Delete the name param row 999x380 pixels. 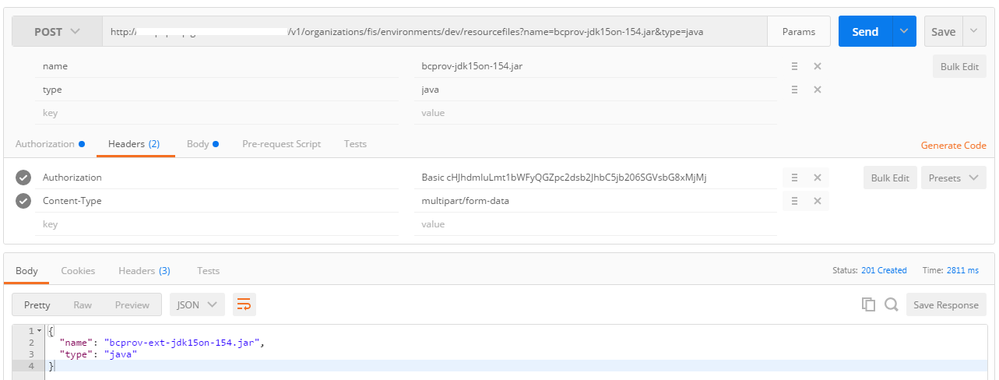817,66
